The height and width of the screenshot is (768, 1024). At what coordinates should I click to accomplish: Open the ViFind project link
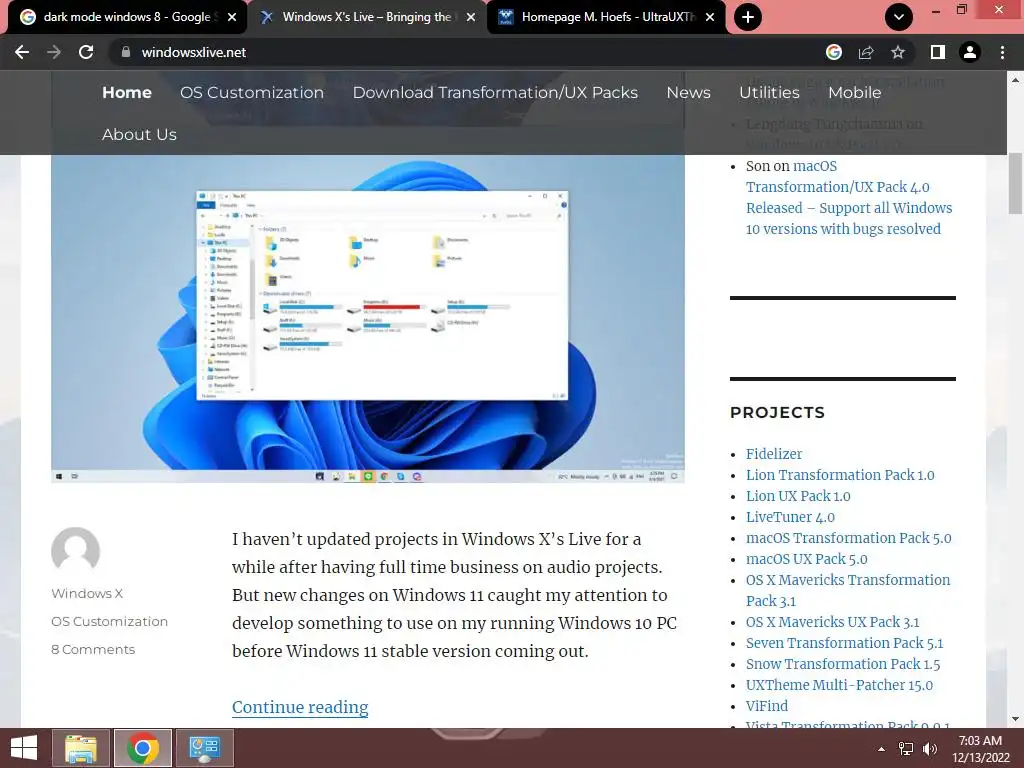pos(767,706)
